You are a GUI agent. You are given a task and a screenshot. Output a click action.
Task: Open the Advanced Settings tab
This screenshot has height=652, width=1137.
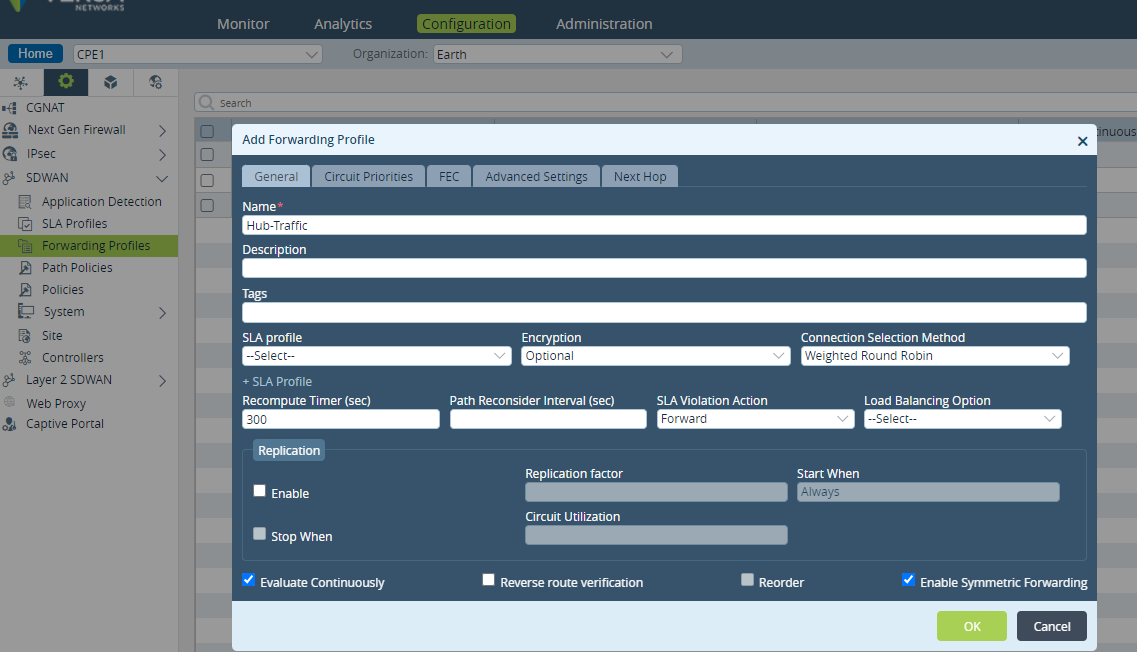coord(537,176)
